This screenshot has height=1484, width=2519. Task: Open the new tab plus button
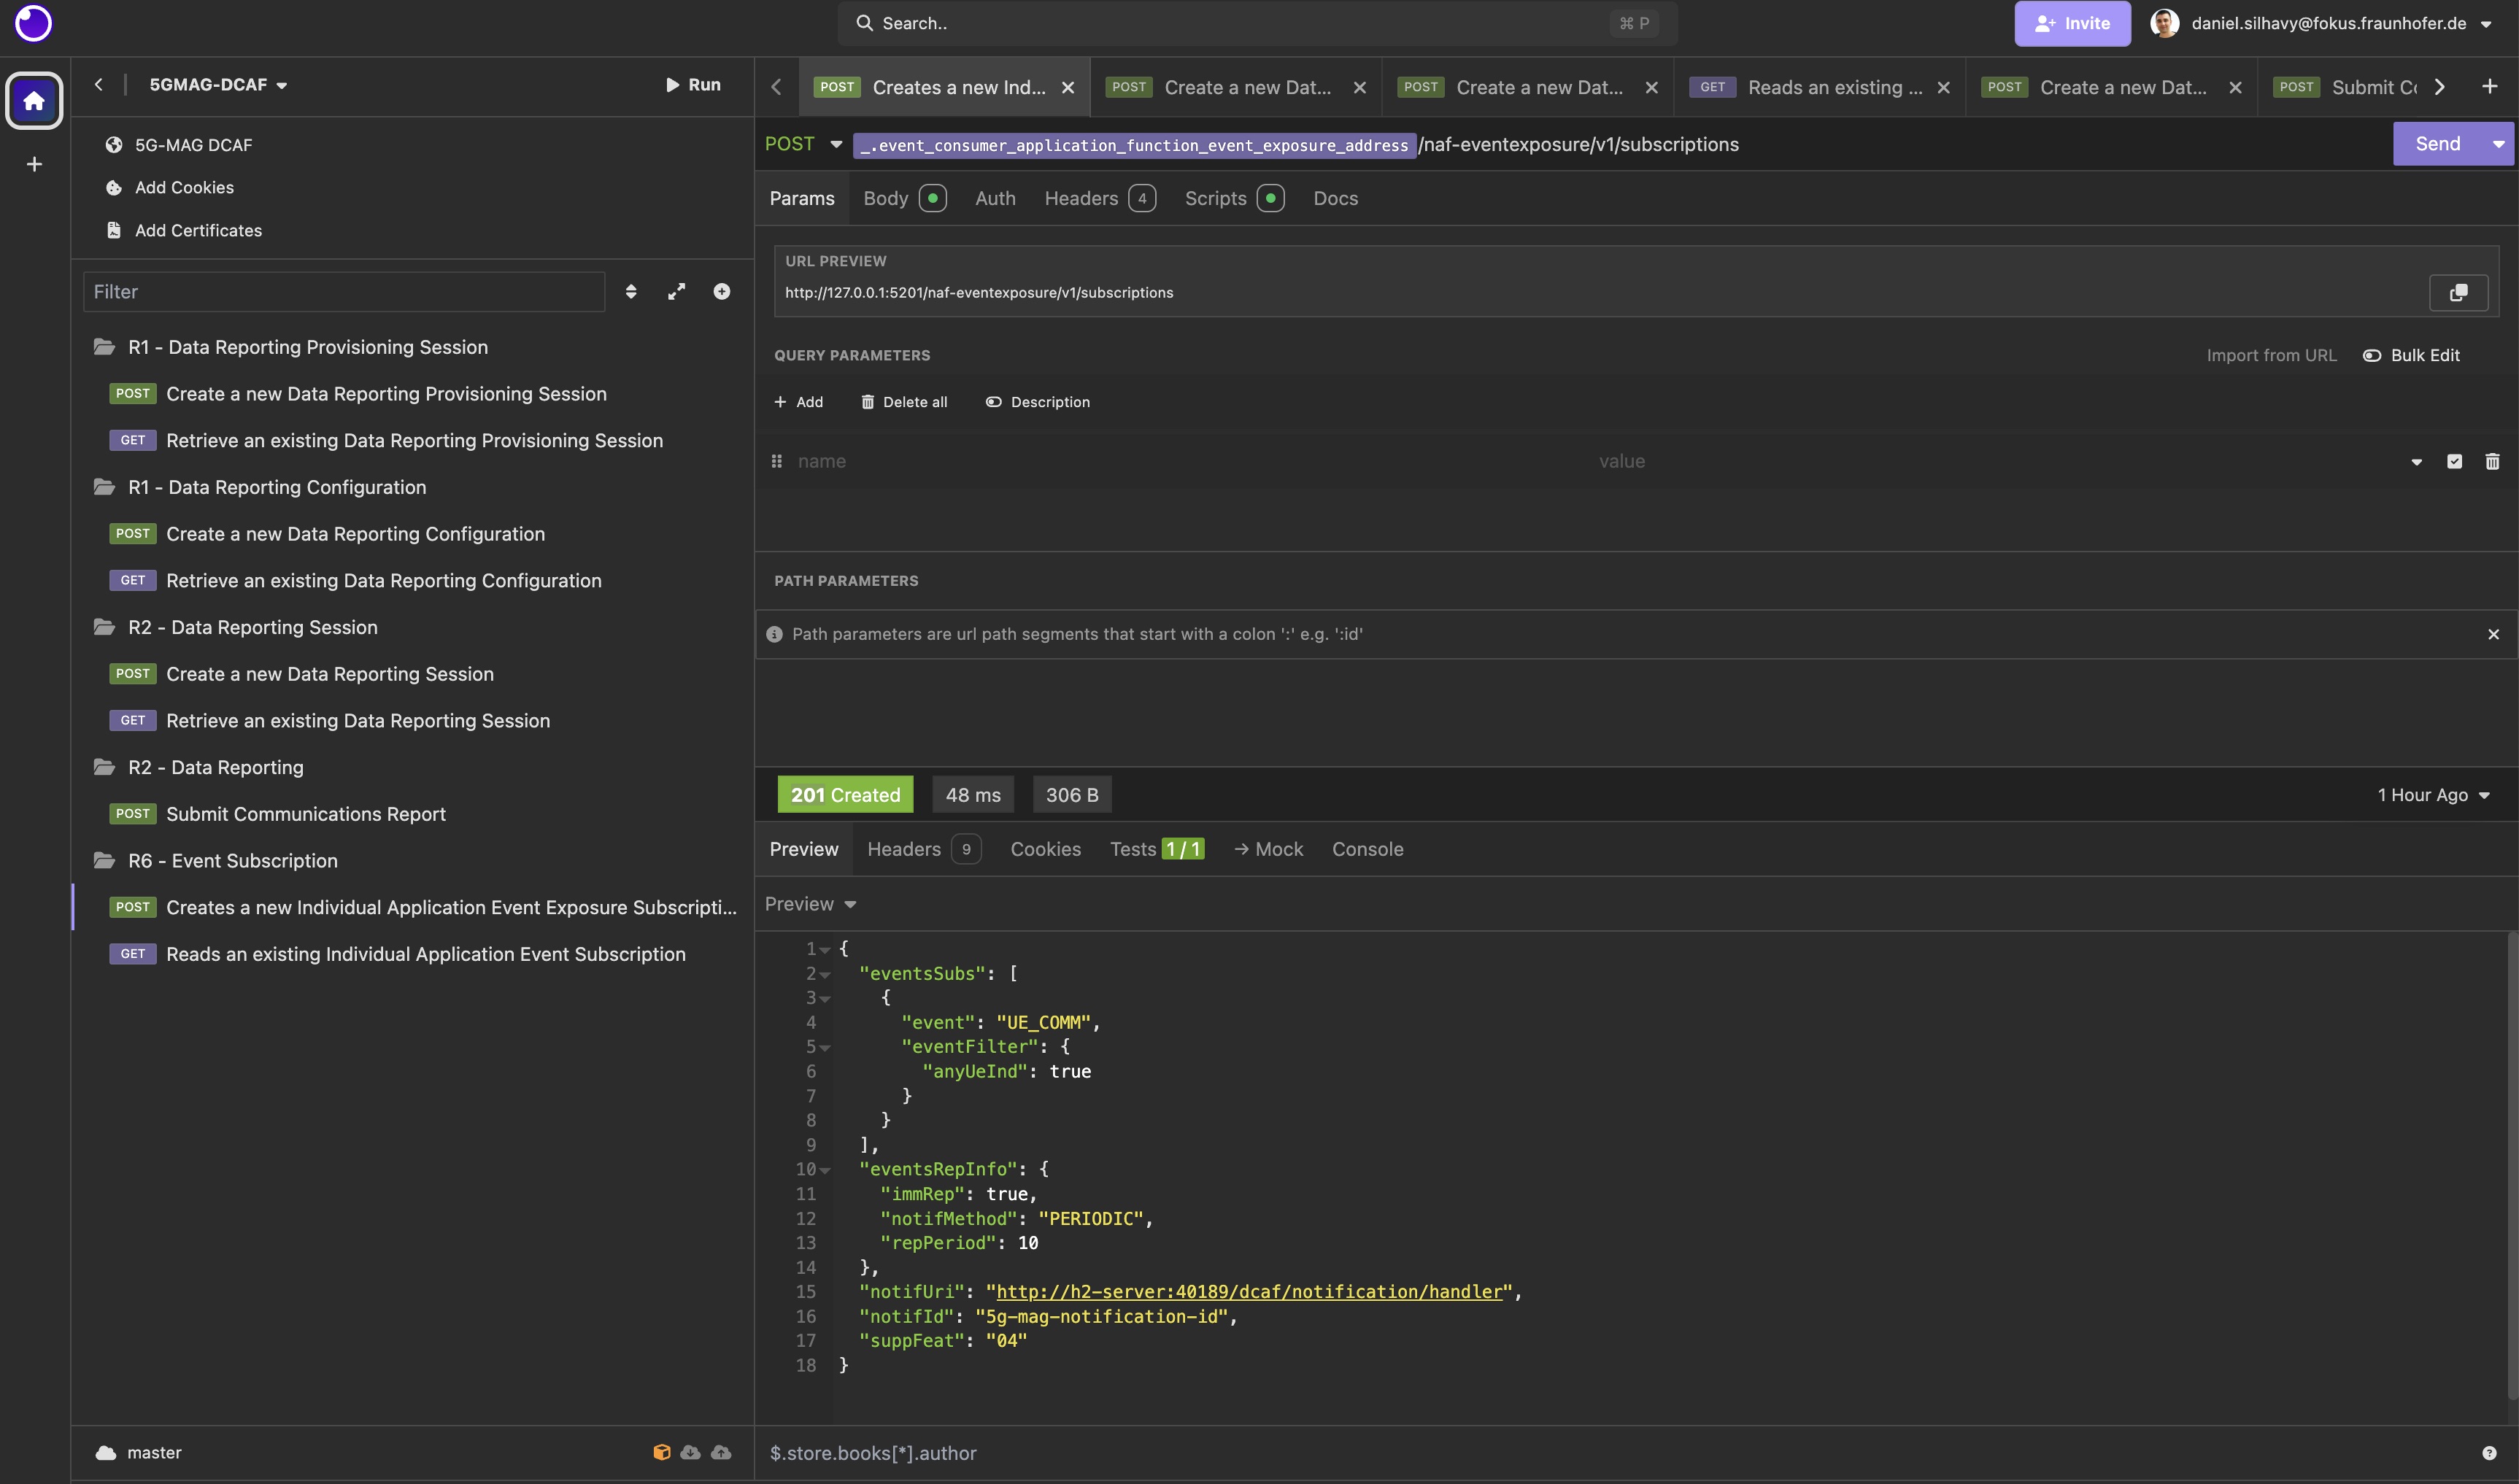(x=2489, y=87)
